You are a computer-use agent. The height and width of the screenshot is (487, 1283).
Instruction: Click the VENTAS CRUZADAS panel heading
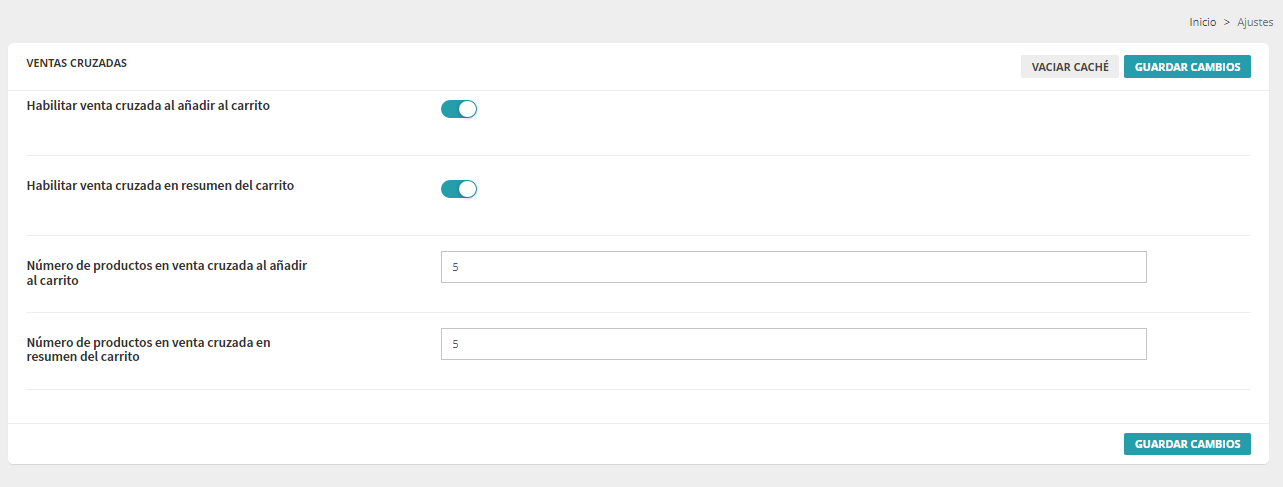pos(77,63)
